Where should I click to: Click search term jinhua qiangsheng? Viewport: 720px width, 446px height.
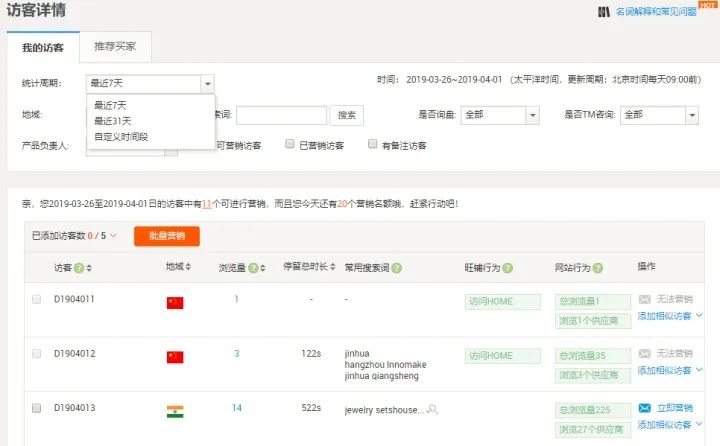pos(382,376)
